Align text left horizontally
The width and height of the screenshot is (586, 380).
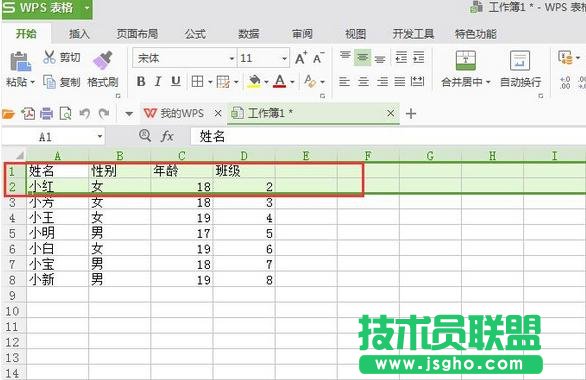[x=345, y=81]
